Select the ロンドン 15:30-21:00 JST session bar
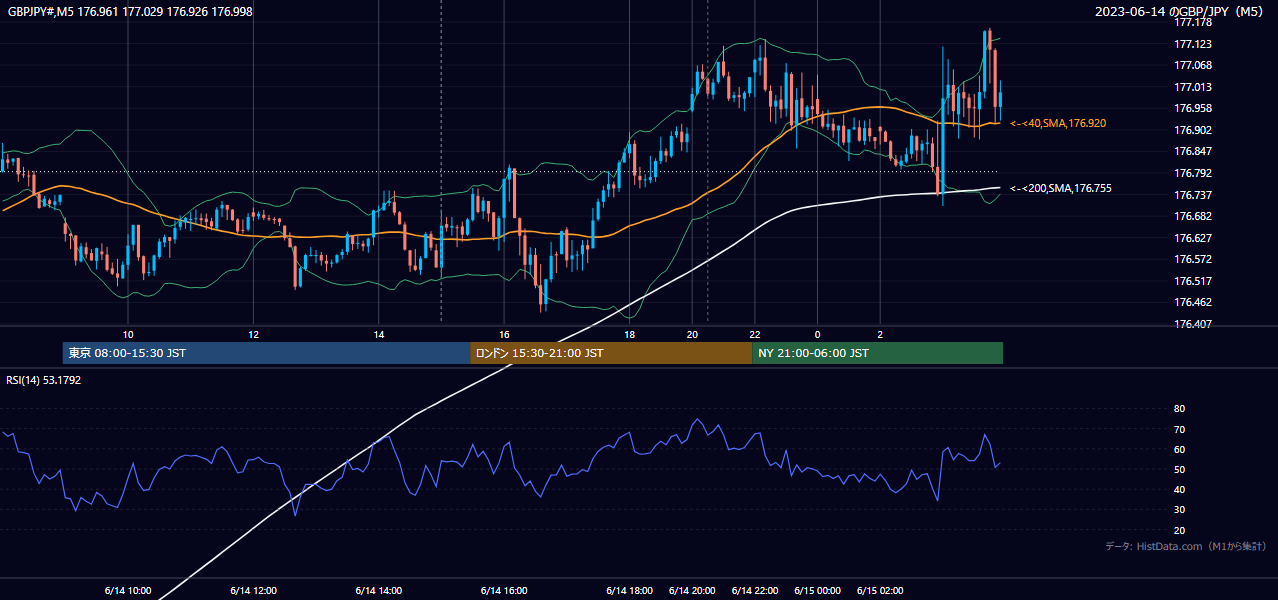Screen dimensions: 1278x600 [611, 353]
